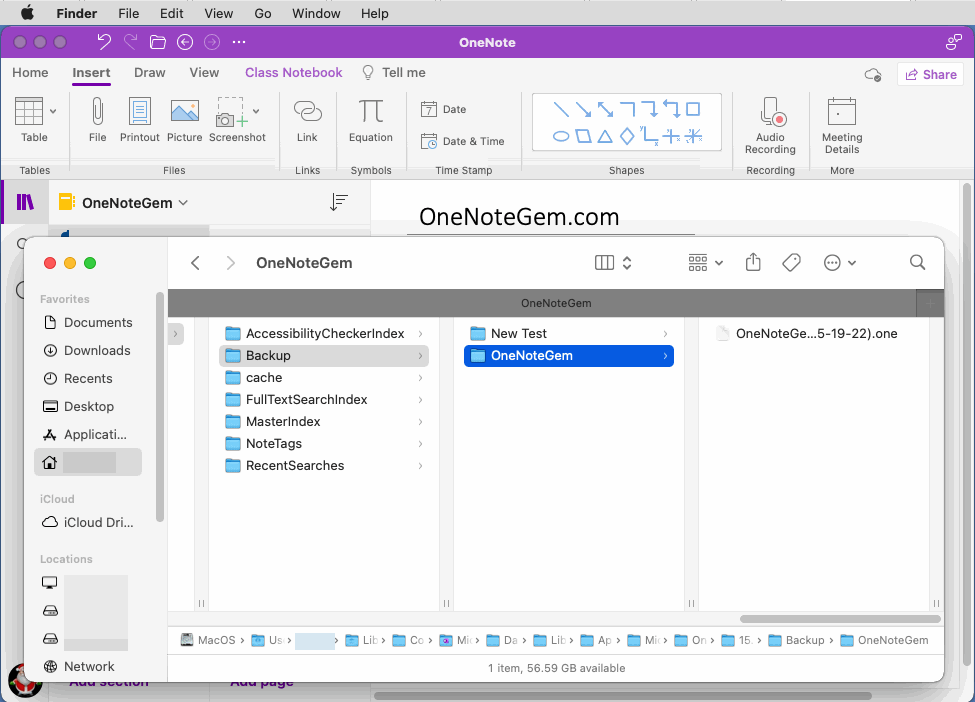
Task: Open Finder action menu with ellipsis
Action: click(839, 262)
